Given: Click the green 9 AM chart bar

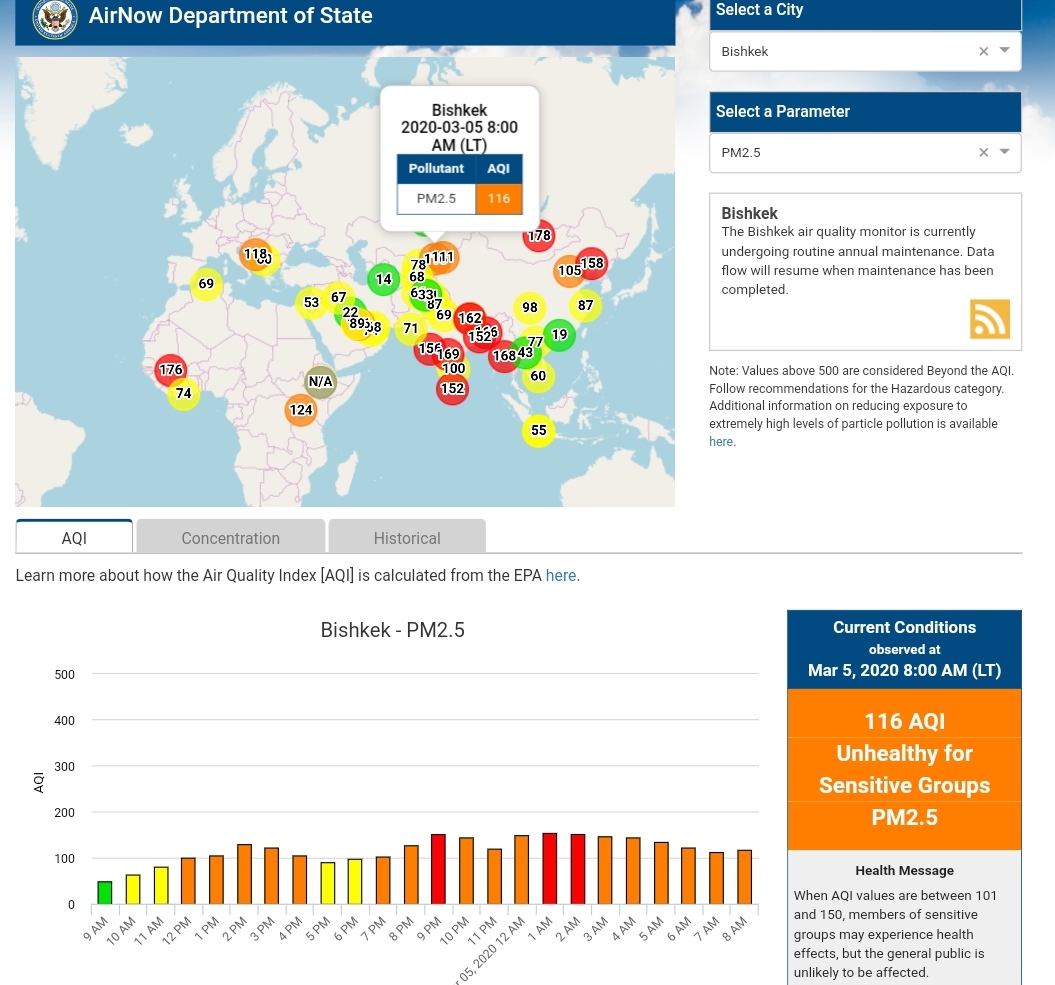Looking at the screenshot, I should [104, 893].
